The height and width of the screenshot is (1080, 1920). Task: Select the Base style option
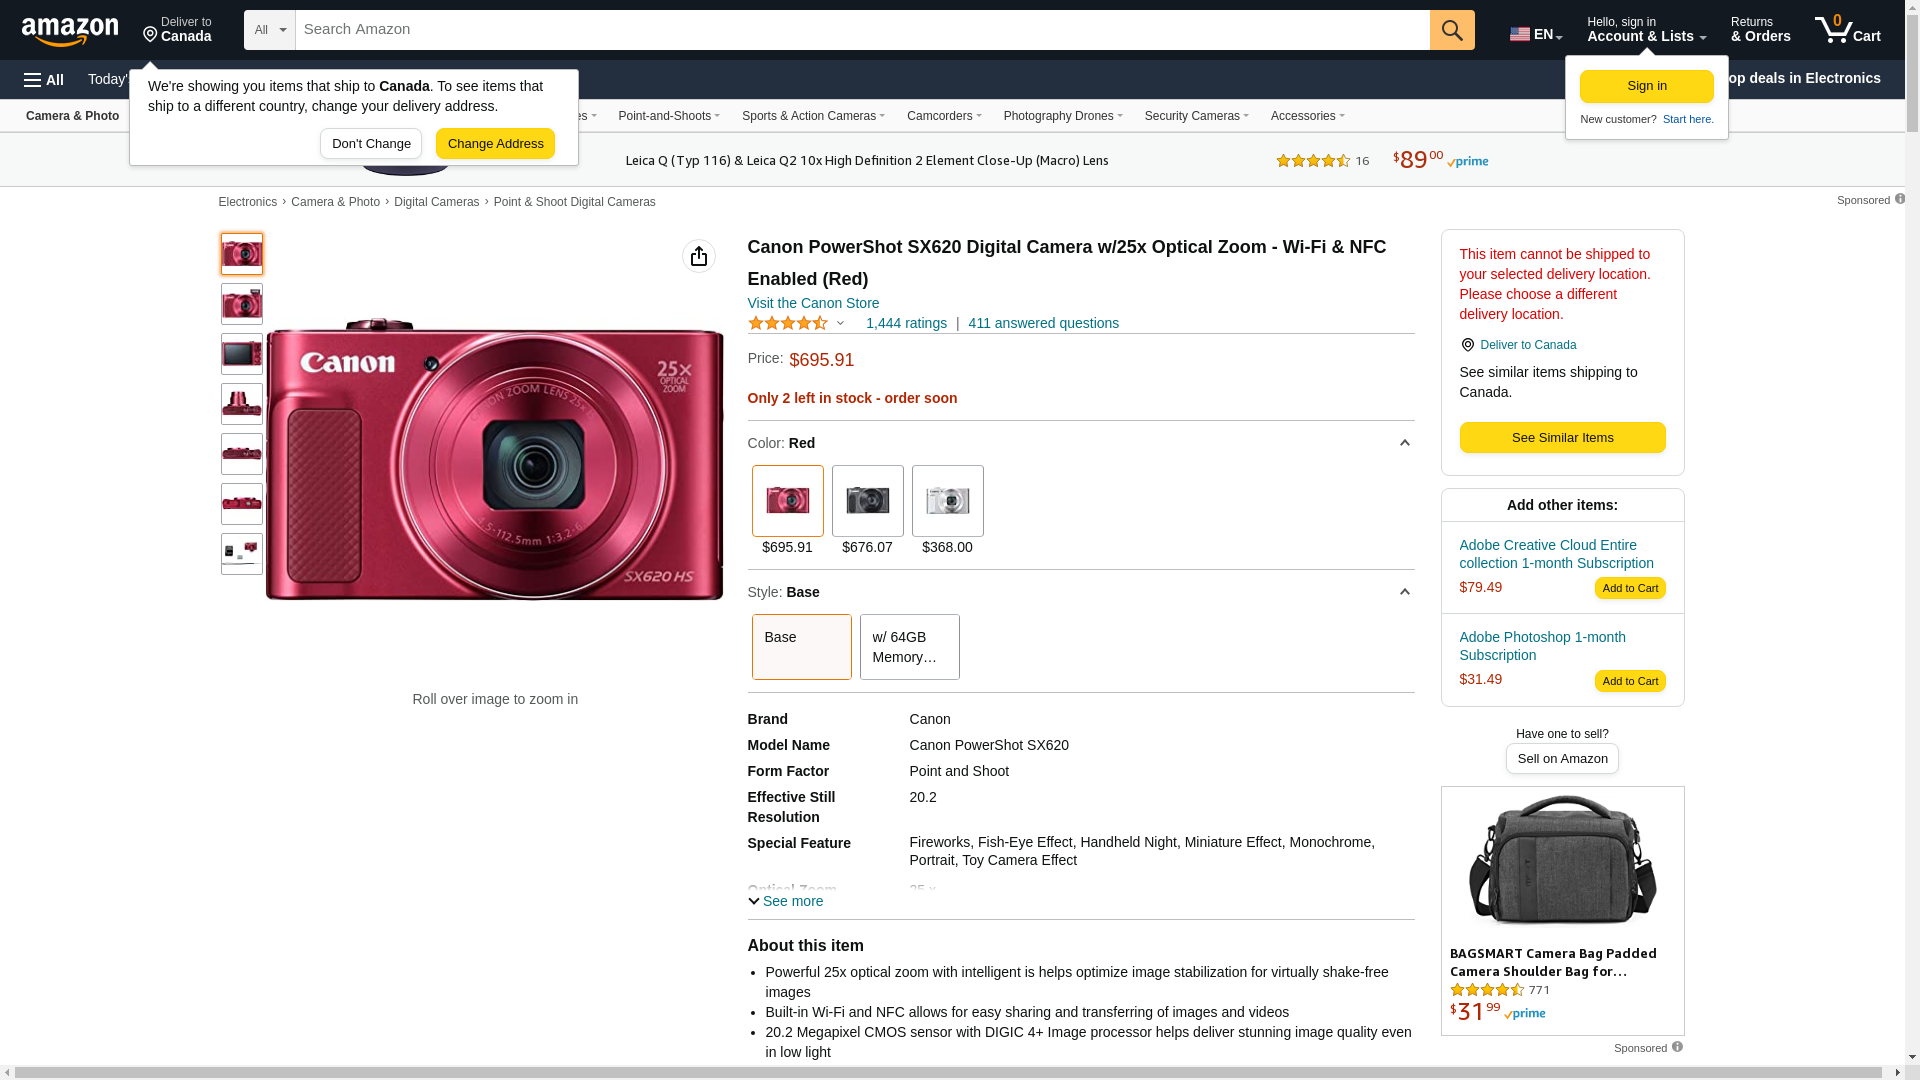click(x=801, y=647)
